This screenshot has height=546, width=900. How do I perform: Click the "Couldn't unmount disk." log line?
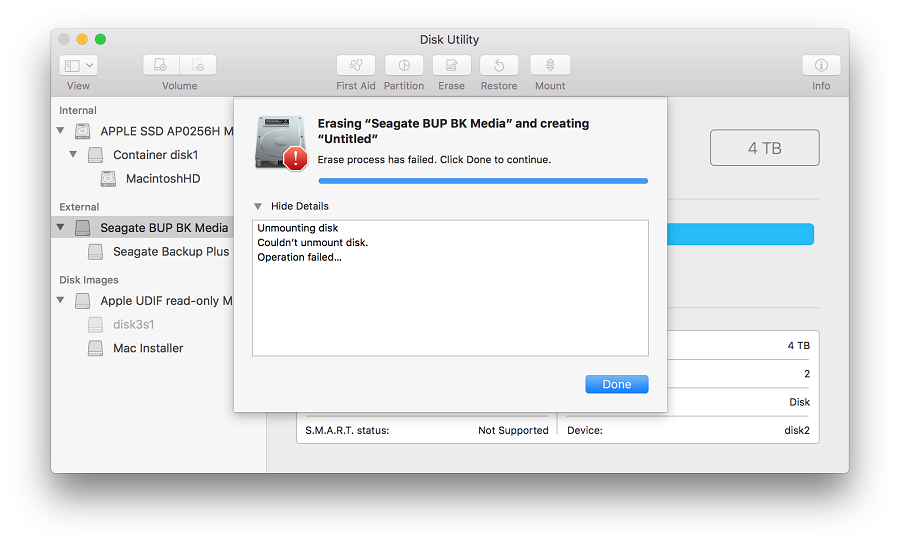point(312,242)
